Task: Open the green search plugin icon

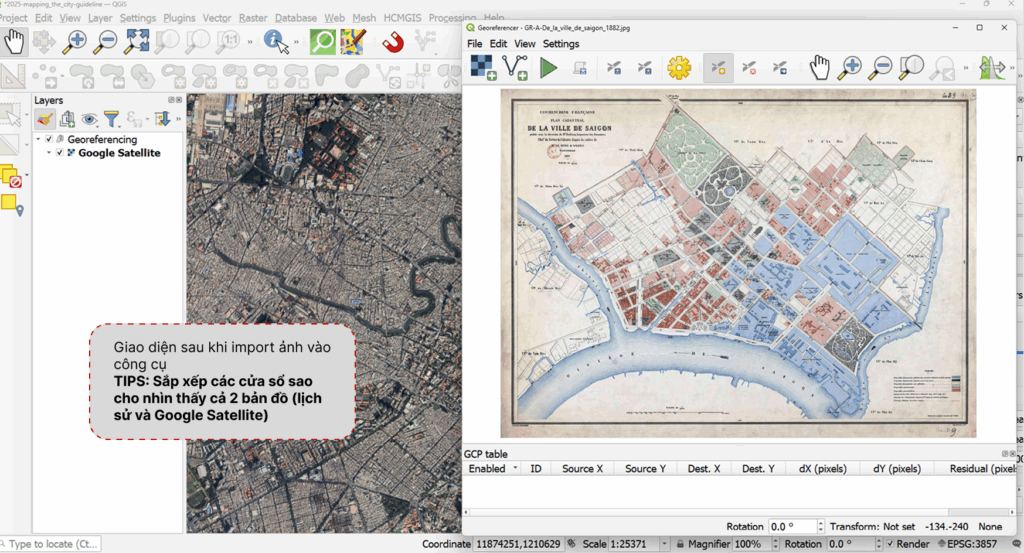Action: click(322, 42)
